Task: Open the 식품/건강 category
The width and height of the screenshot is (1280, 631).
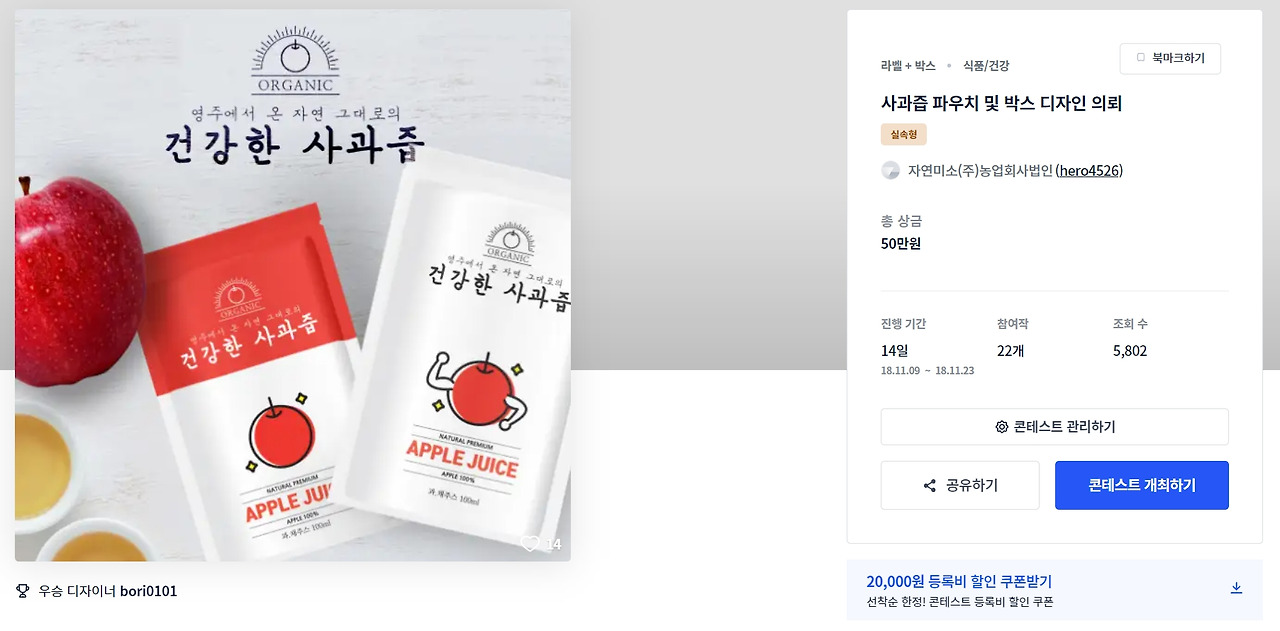Action: 986,65
